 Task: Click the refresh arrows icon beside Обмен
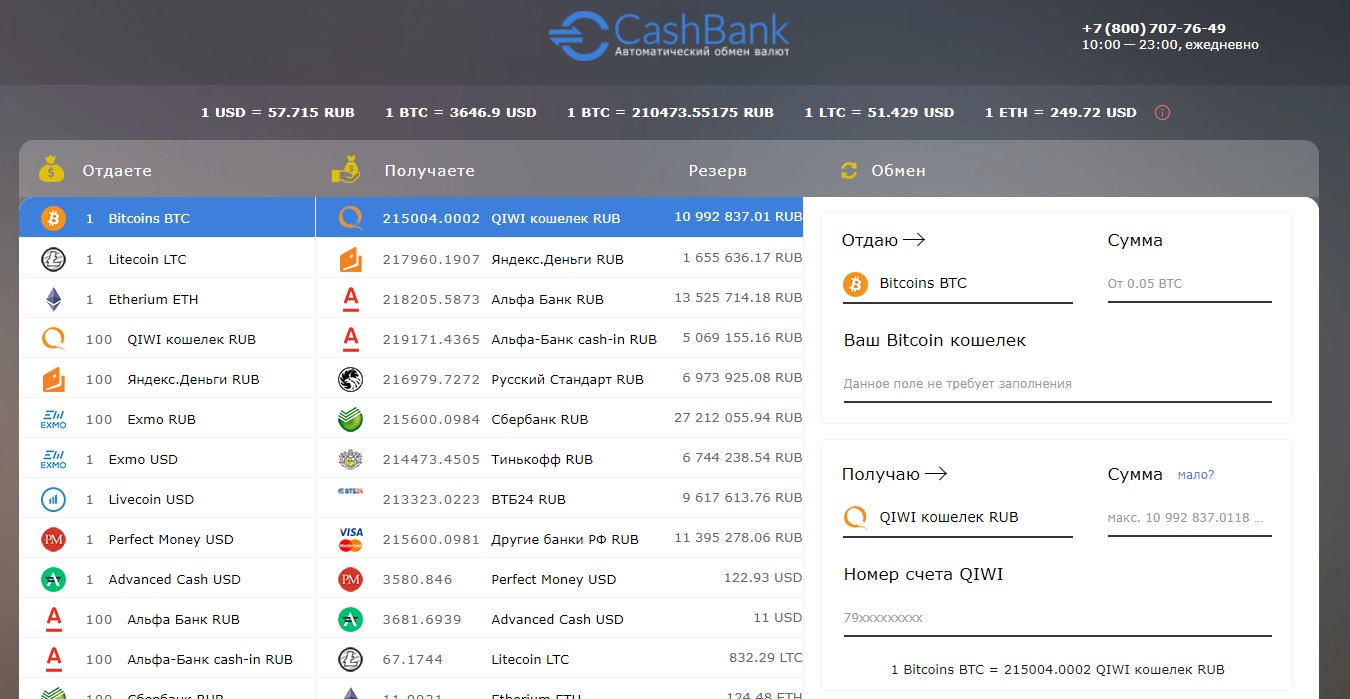pyautogui.click(x=849, y=170)
